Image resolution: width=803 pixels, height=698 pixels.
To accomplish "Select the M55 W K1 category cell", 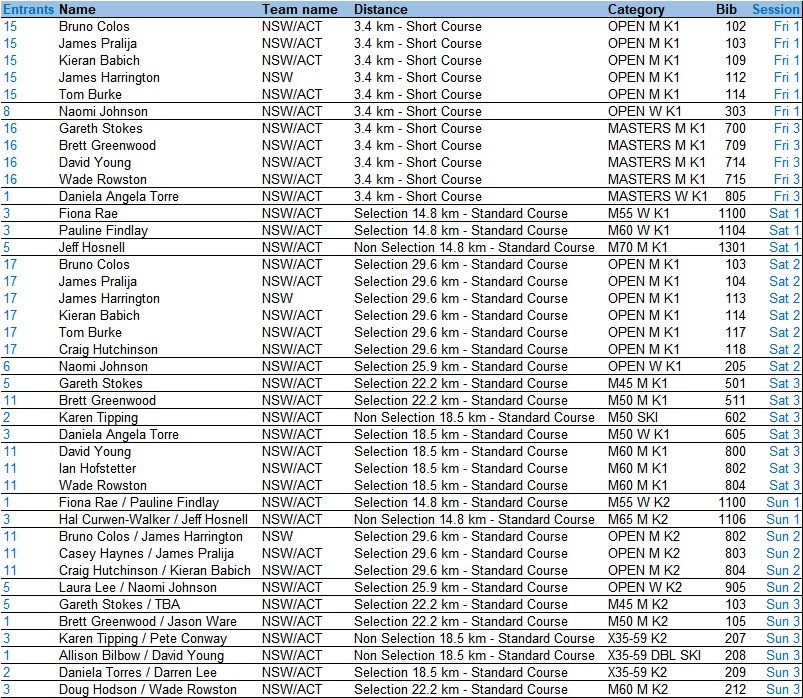I will (x=639, y=214).
